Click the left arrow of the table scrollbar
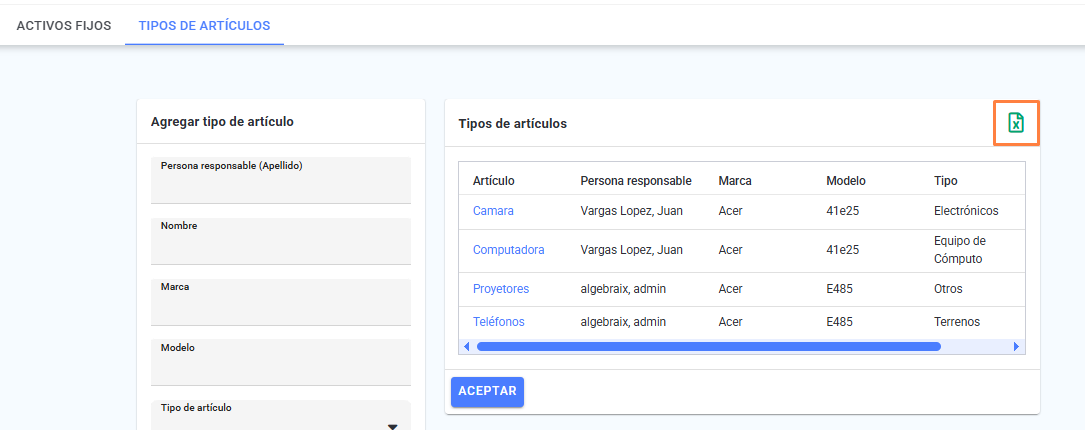The width and height of the screenshot is (1085, 430). (466, 346)
